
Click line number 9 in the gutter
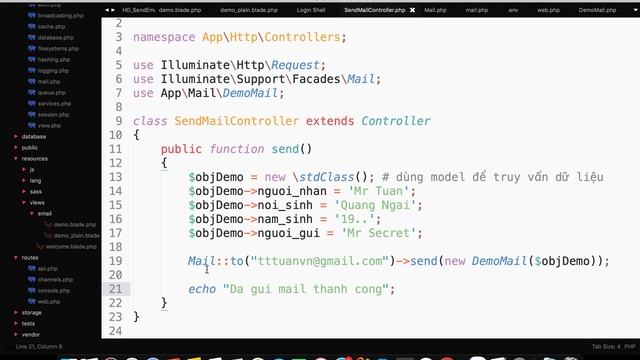click(118, 121)
